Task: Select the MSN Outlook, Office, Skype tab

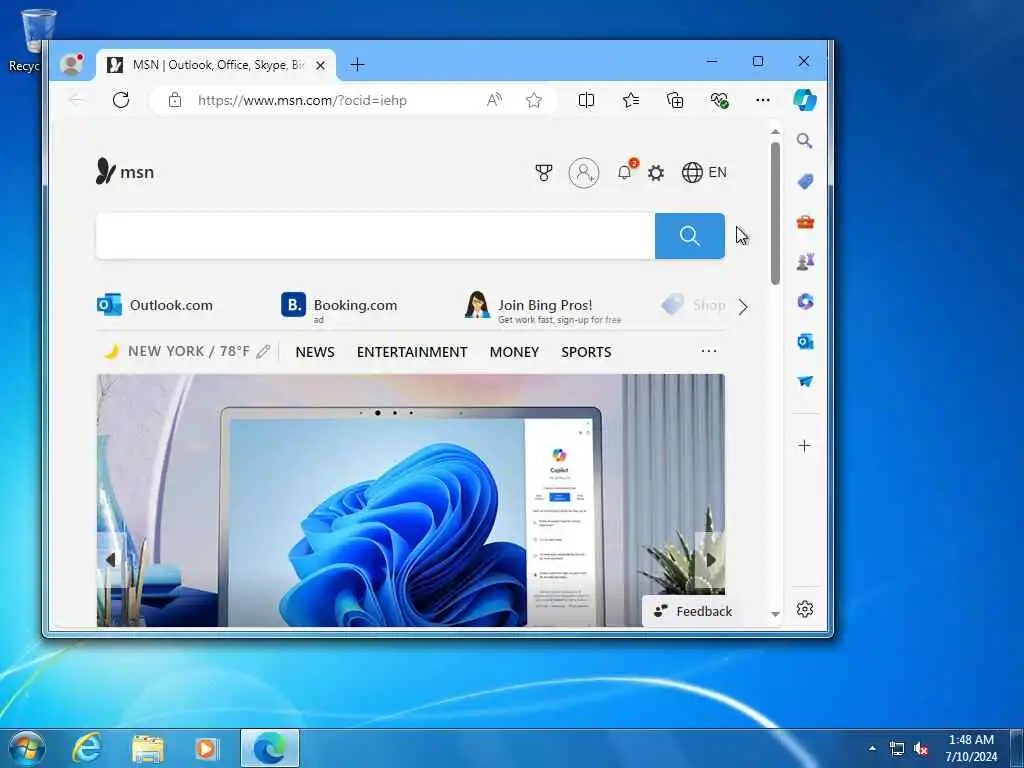Action: point(216,65)
